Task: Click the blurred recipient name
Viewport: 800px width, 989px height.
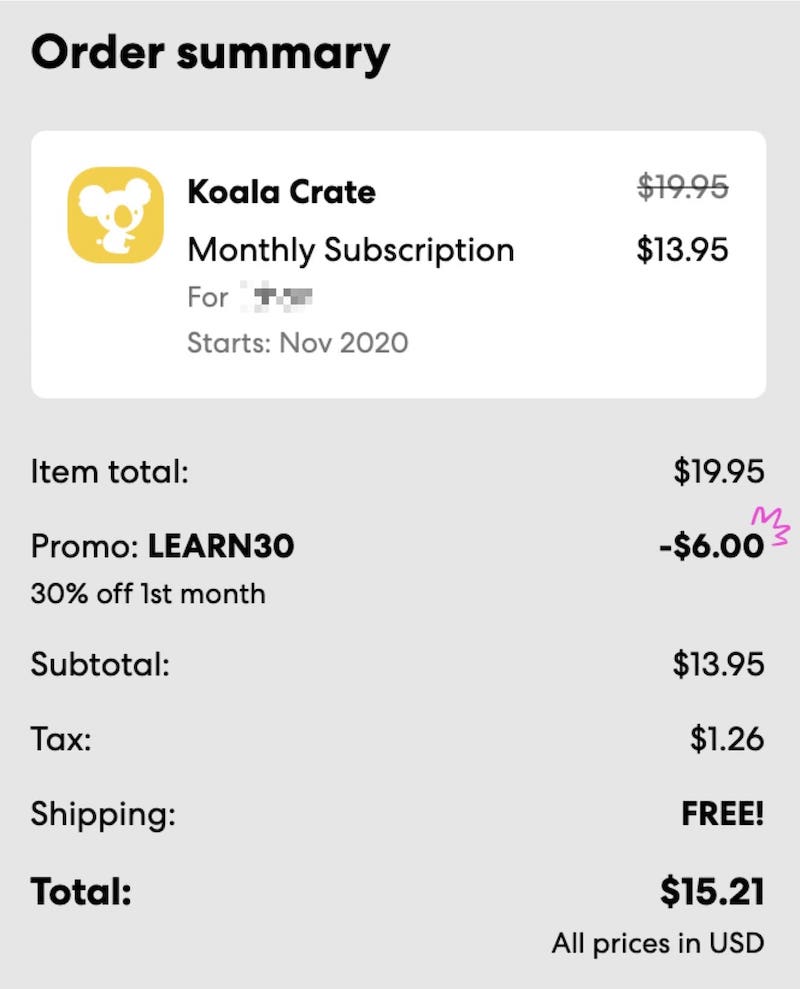Action: click(x=282, y=297)
